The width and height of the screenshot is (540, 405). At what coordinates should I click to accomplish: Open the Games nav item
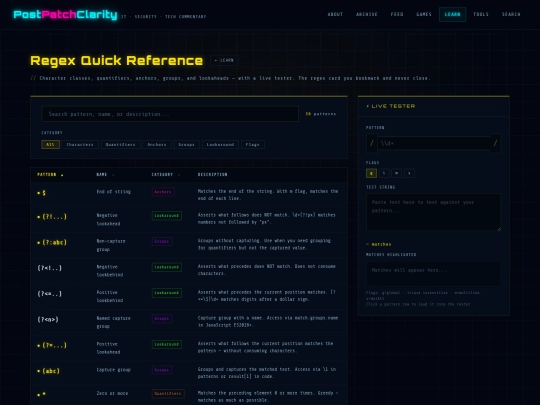pos(424,14)
